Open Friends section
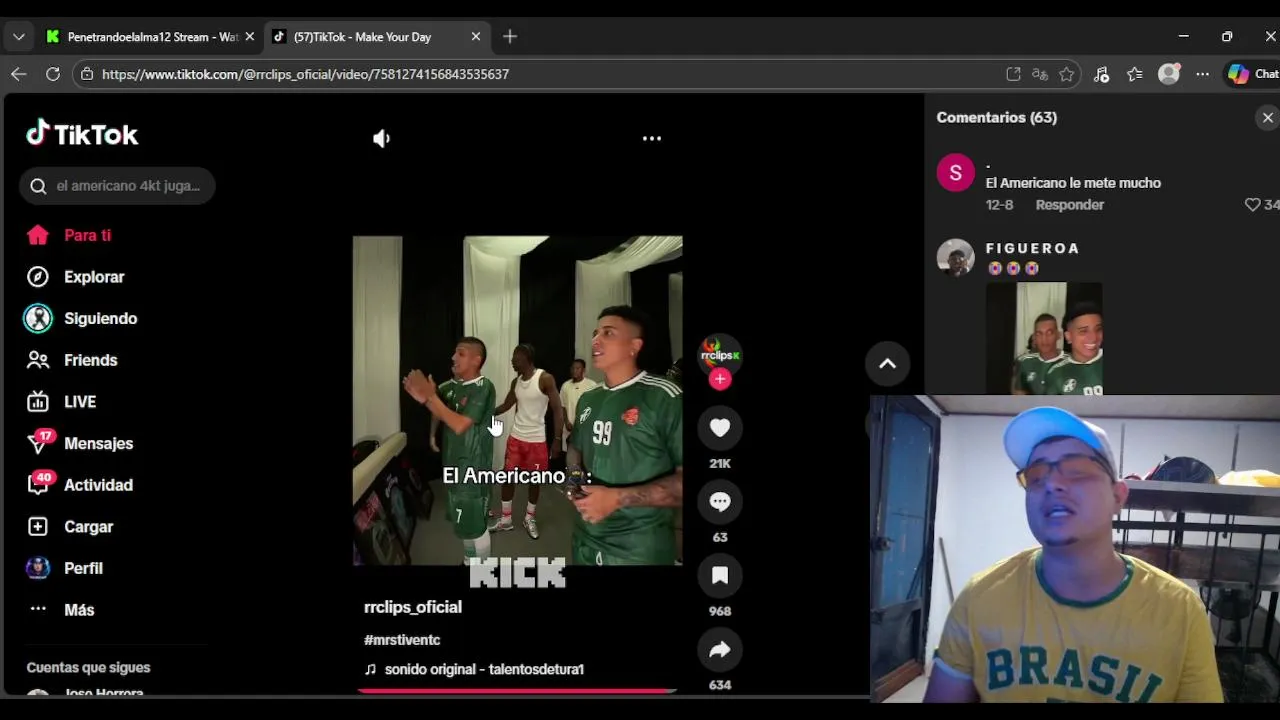 point(71,360)
